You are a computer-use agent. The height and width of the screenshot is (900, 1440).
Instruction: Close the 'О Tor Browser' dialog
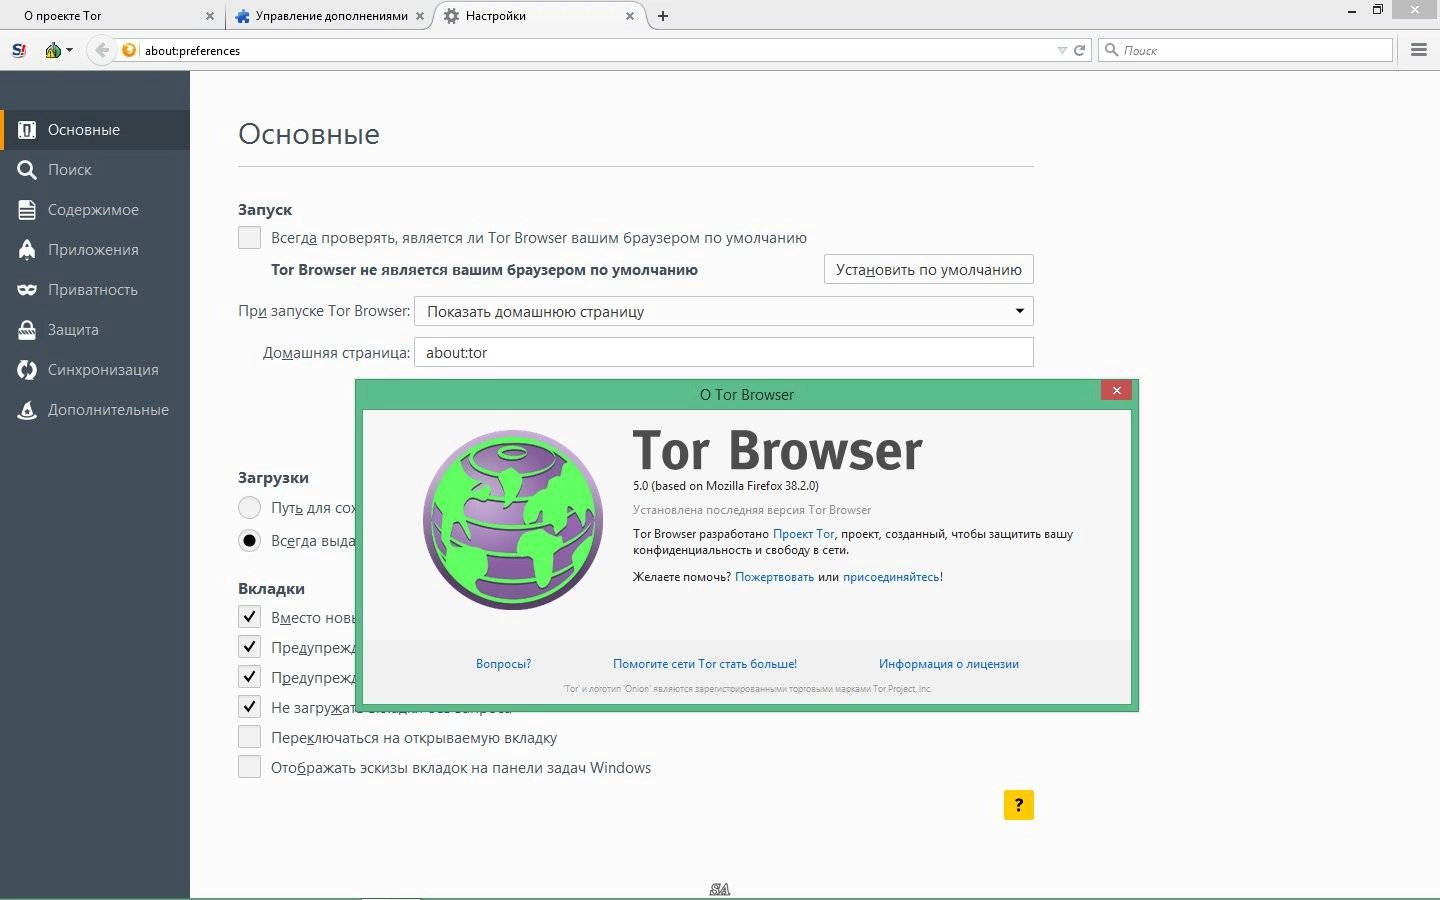[x=1116, y=390]
